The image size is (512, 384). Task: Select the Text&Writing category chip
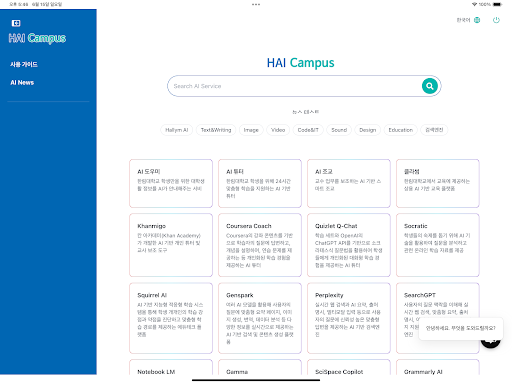coord(216,130)
